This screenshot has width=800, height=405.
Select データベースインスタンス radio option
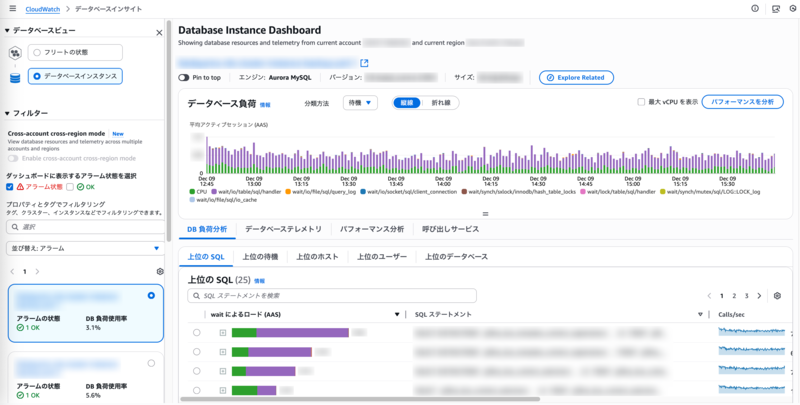pyautogui.click(x=37, y=76)
